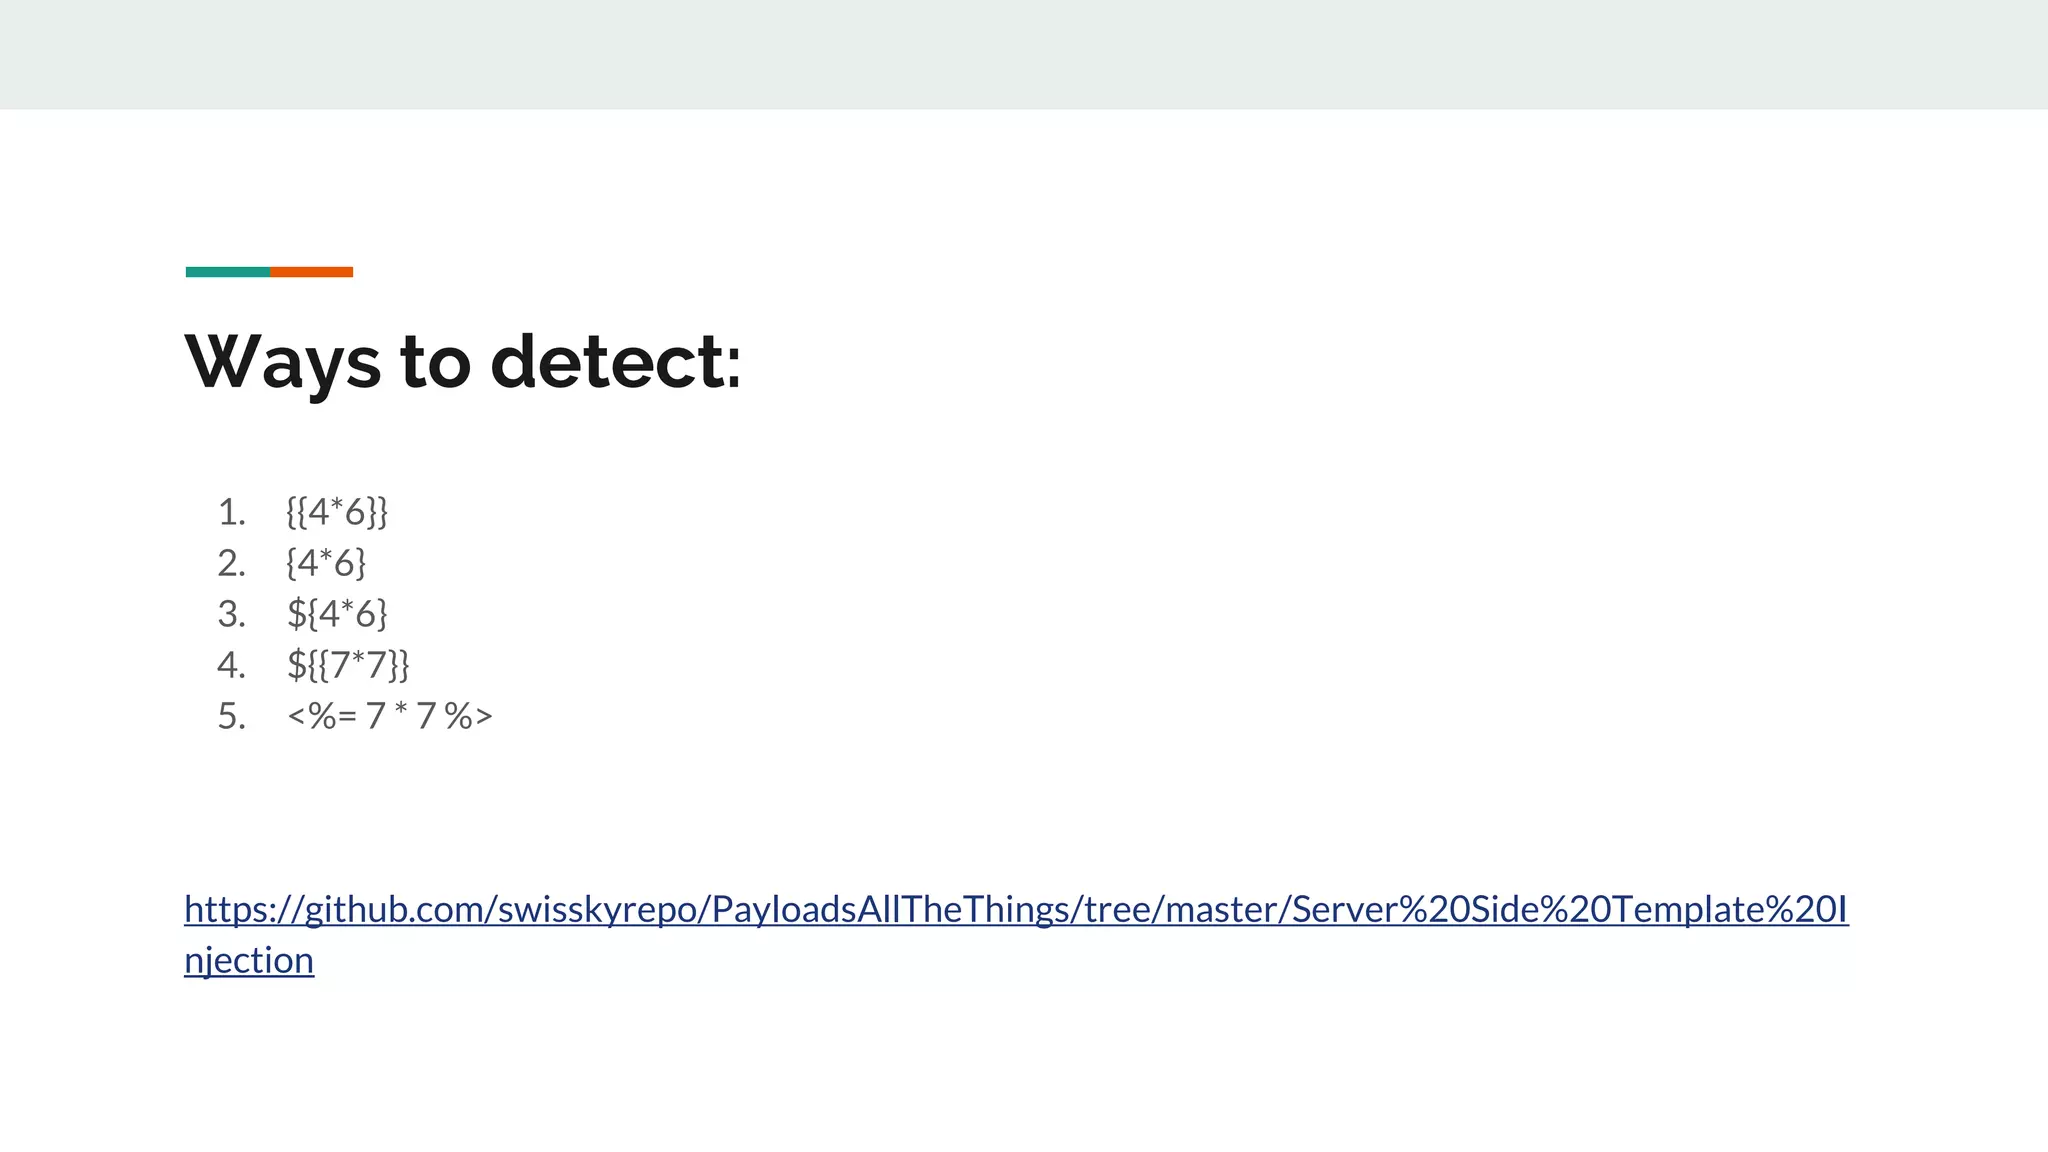Click the teal accent bar segment
Screen dimensions: 2048x1152
pos(227,272)
